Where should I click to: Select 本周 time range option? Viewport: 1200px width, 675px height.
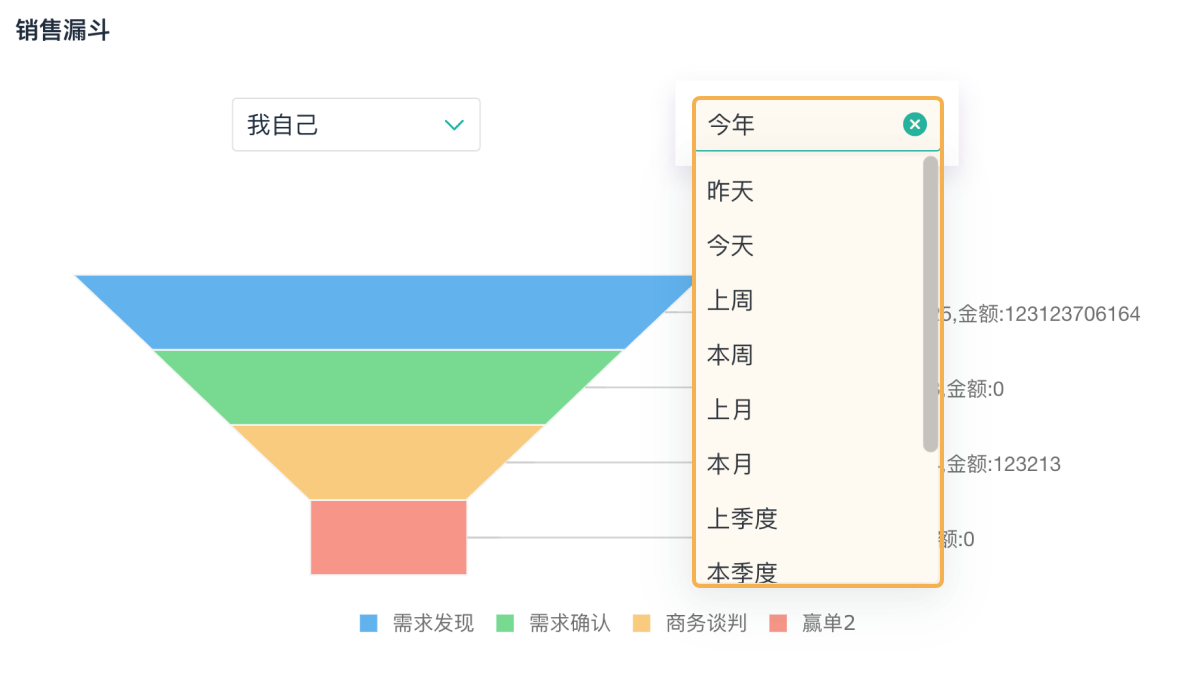click(x=730, y=355)
